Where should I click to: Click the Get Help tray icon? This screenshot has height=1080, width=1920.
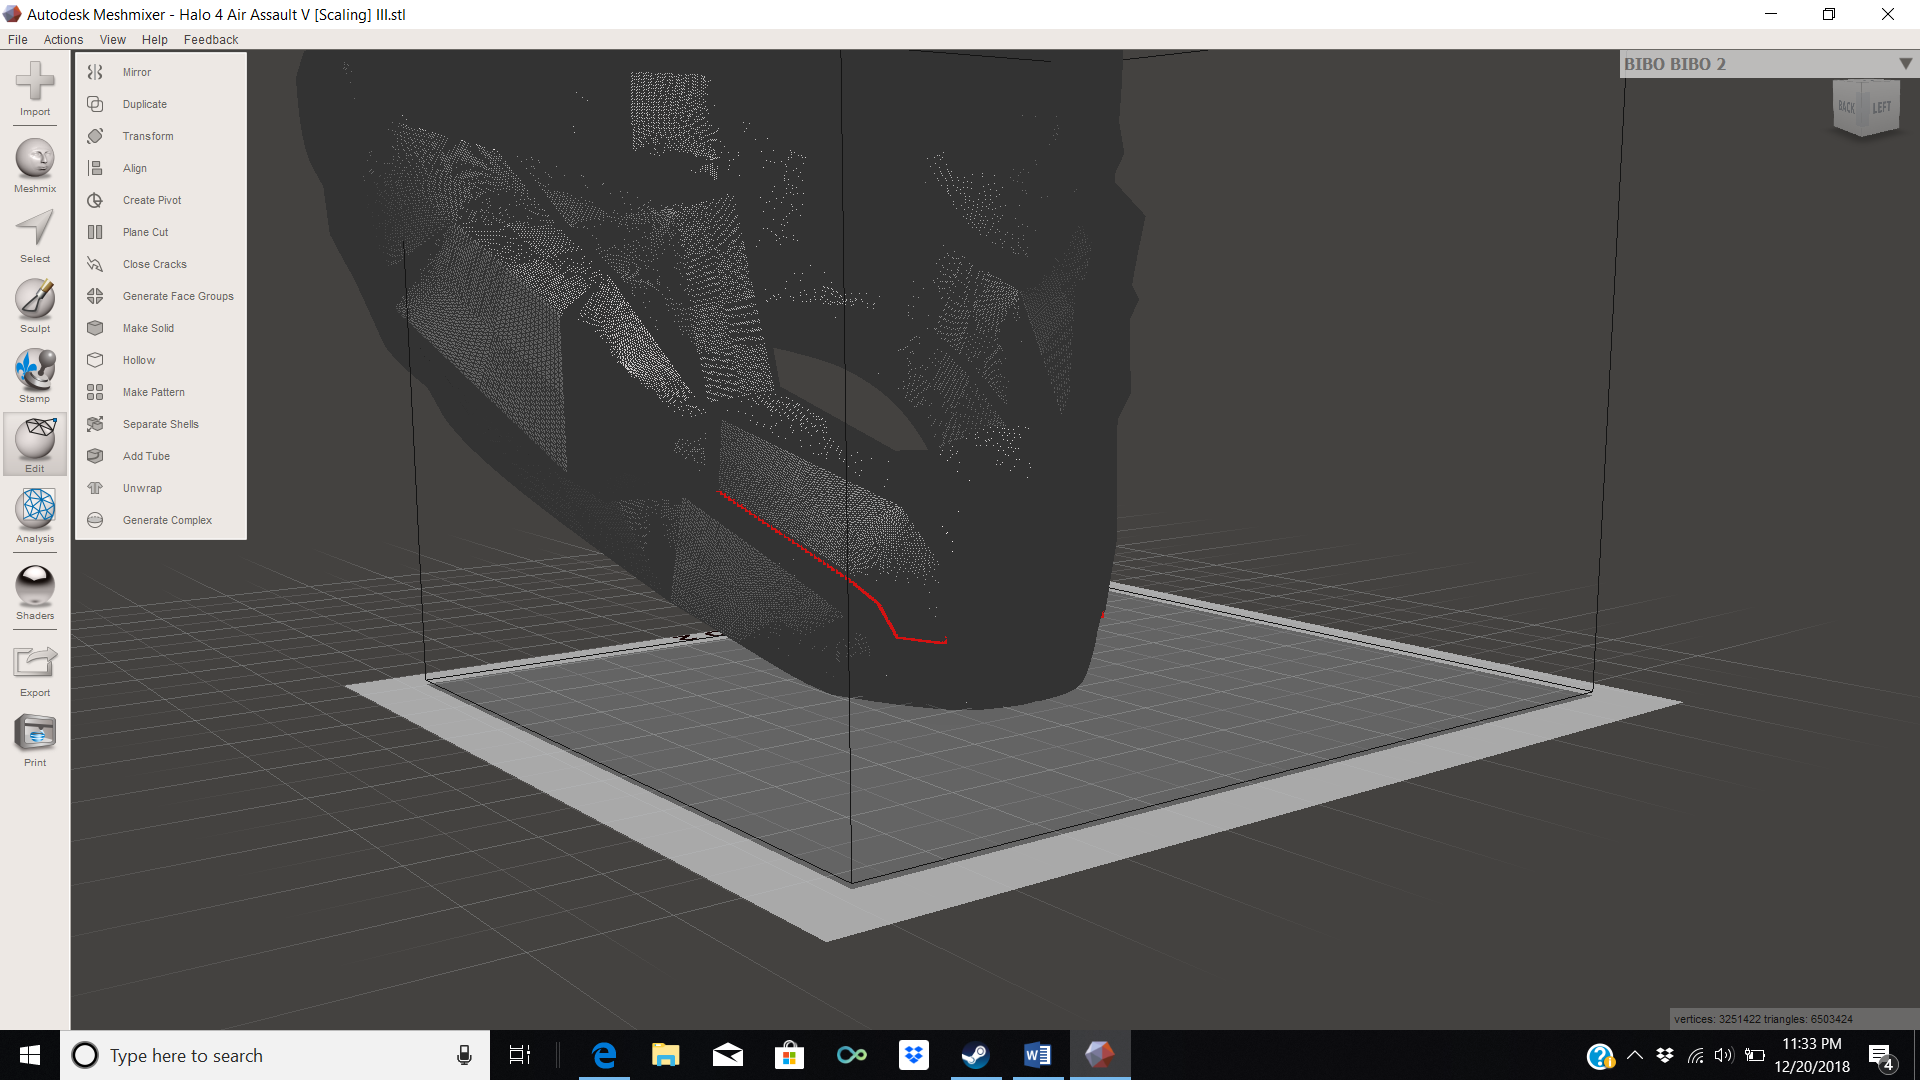pos(1600,1055)
